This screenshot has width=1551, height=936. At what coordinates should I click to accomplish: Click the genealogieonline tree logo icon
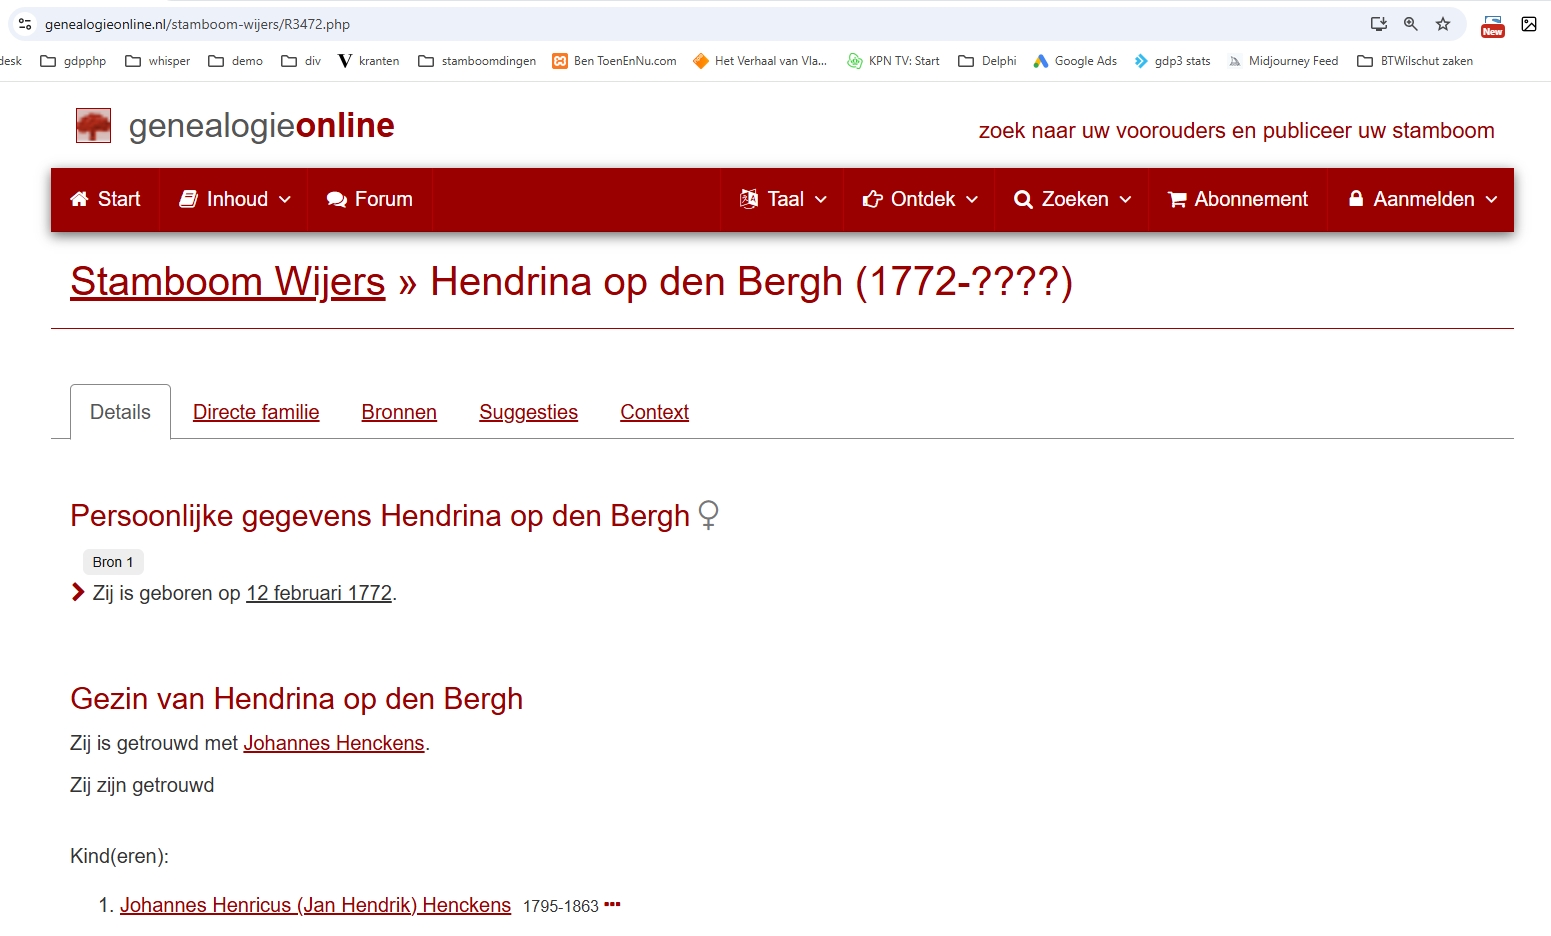(x=93, y=126)
